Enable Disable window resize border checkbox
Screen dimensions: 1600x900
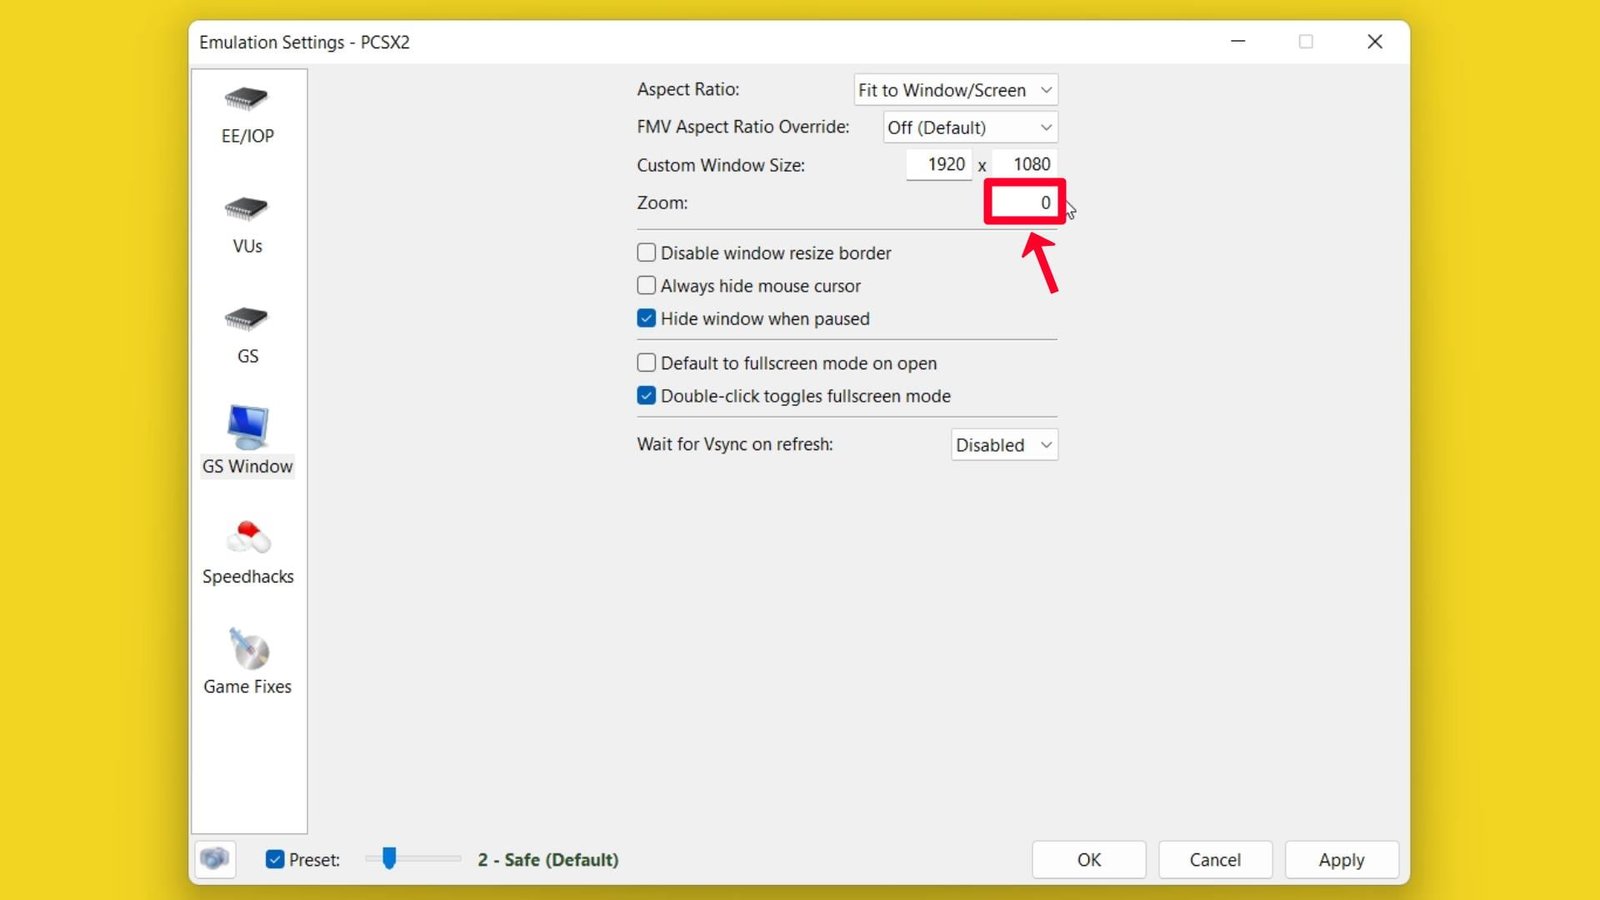[647, 253]
